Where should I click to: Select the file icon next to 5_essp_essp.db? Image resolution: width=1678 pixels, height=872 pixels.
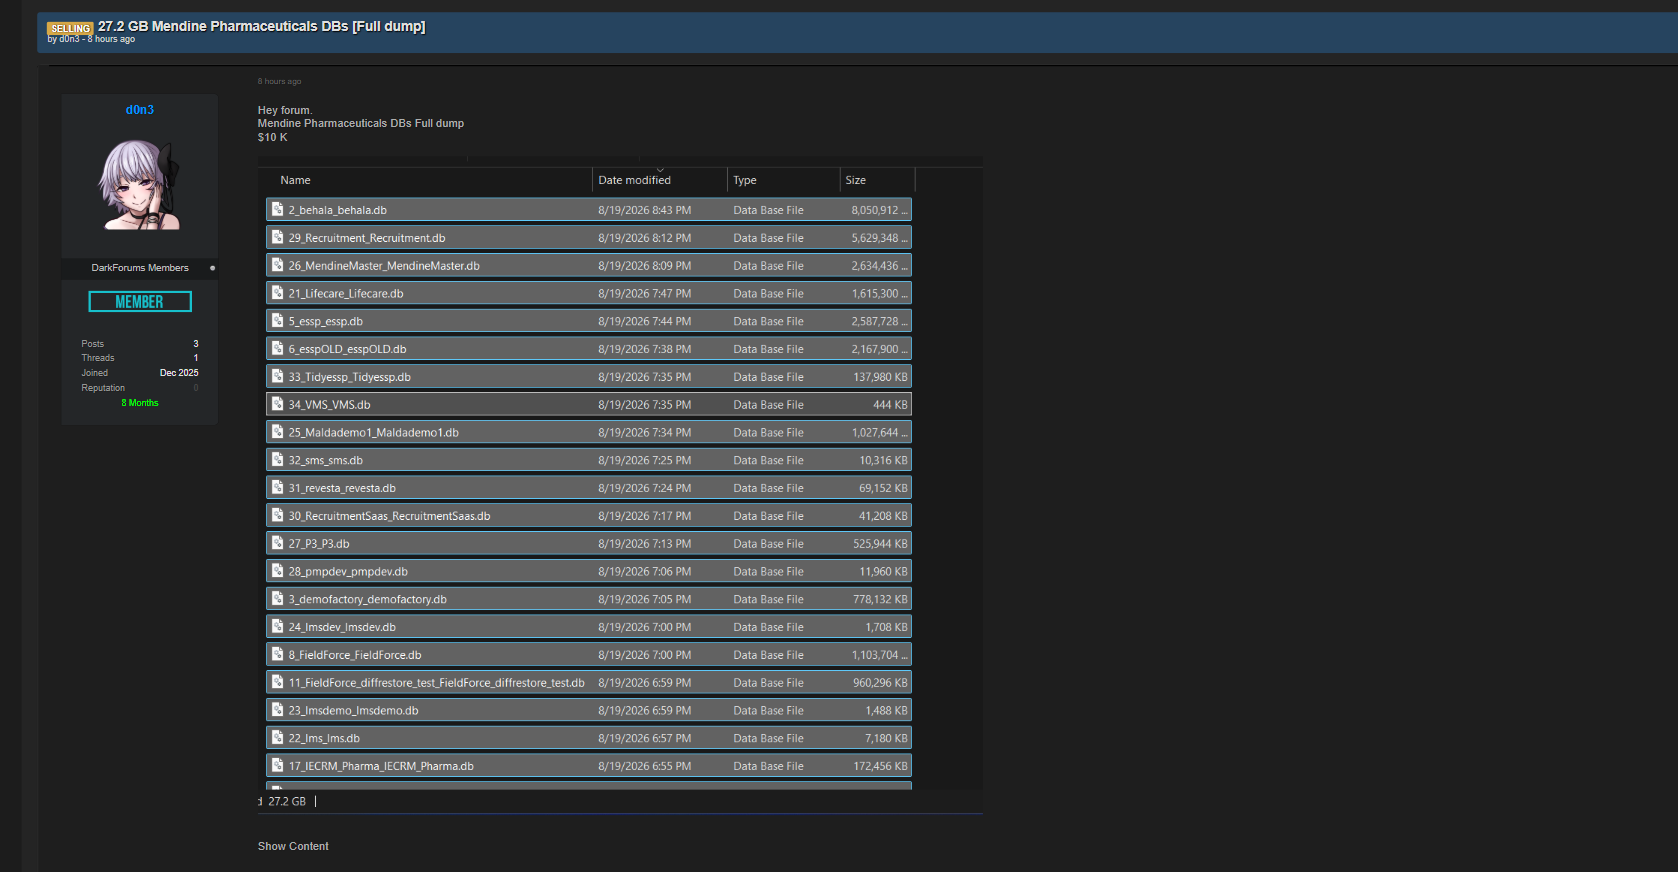(278, 321)
